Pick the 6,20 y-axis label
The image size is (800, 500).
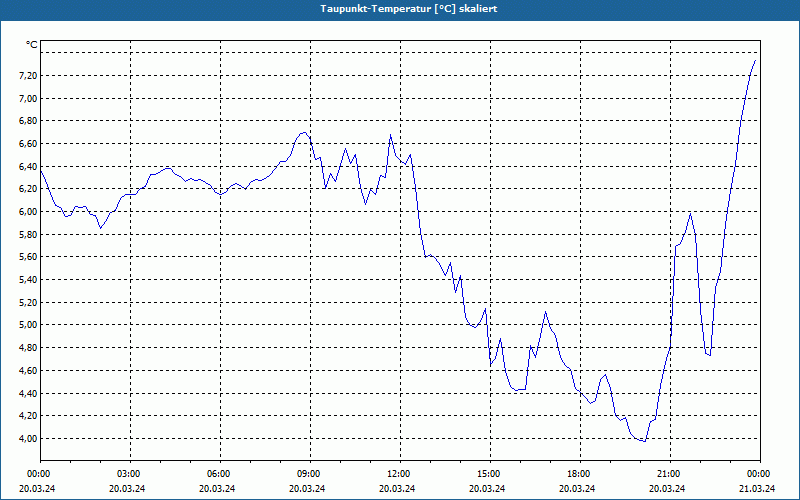tap(29, 189)
